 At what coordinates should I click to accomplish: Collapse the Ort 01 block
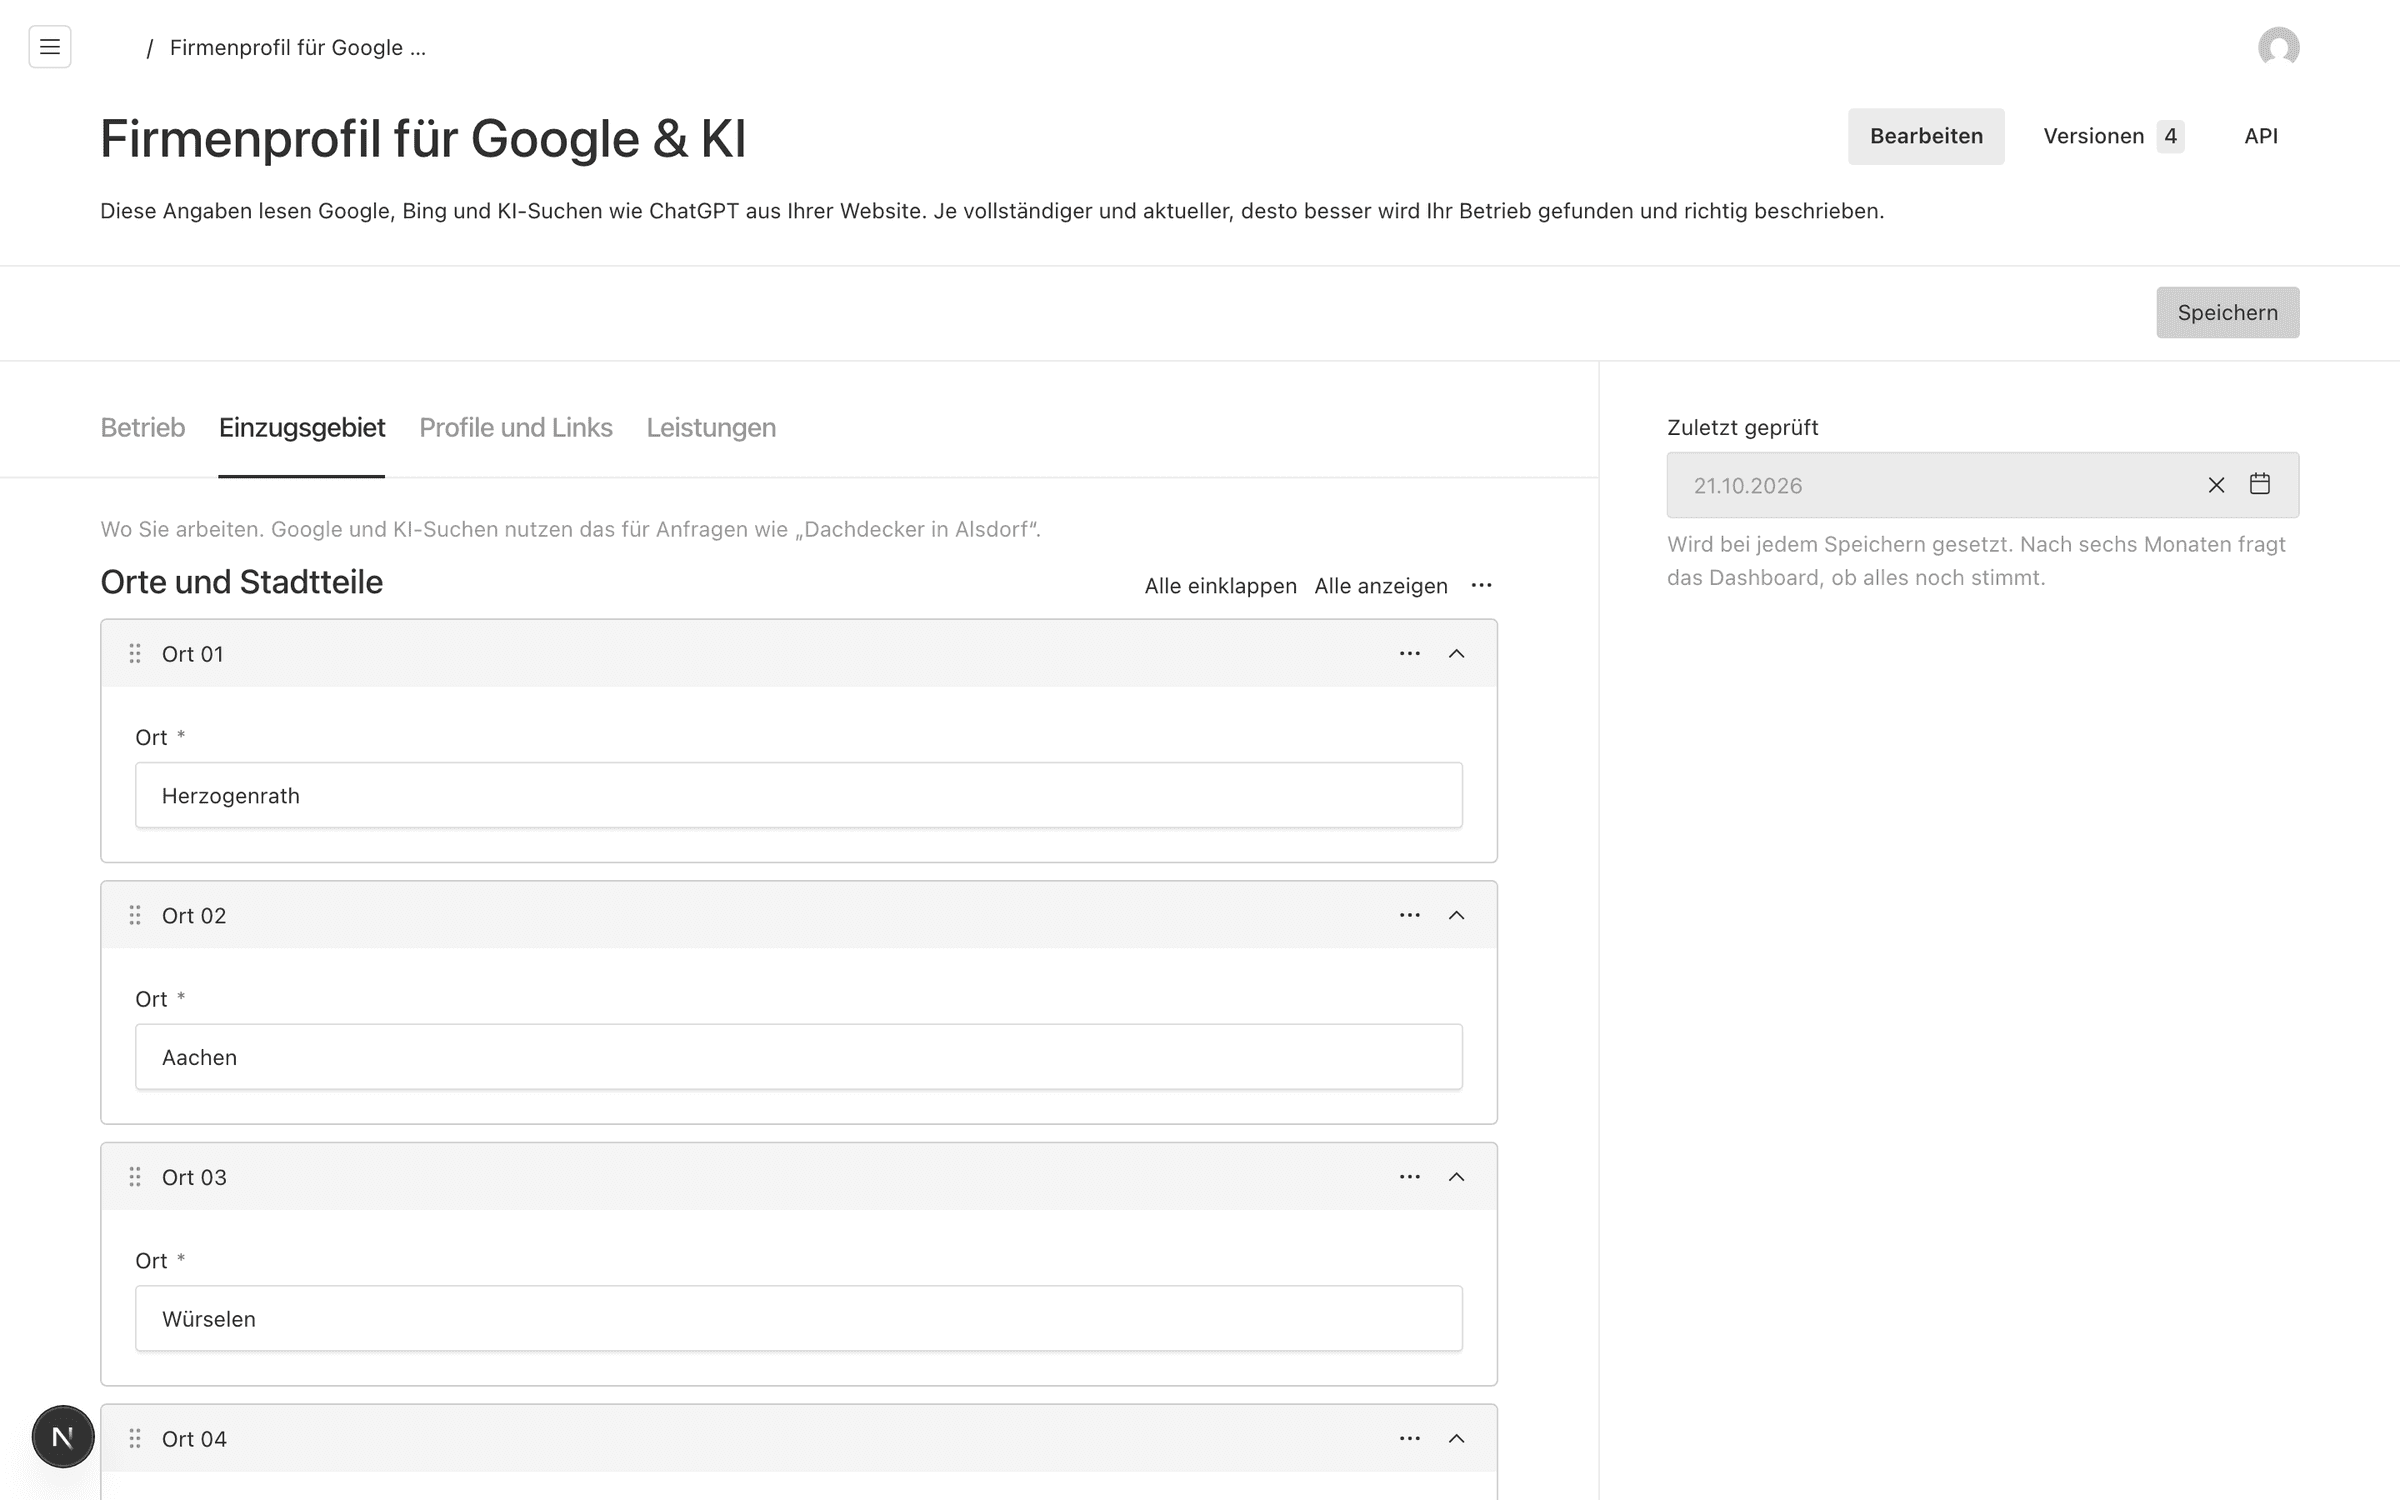1457,654
